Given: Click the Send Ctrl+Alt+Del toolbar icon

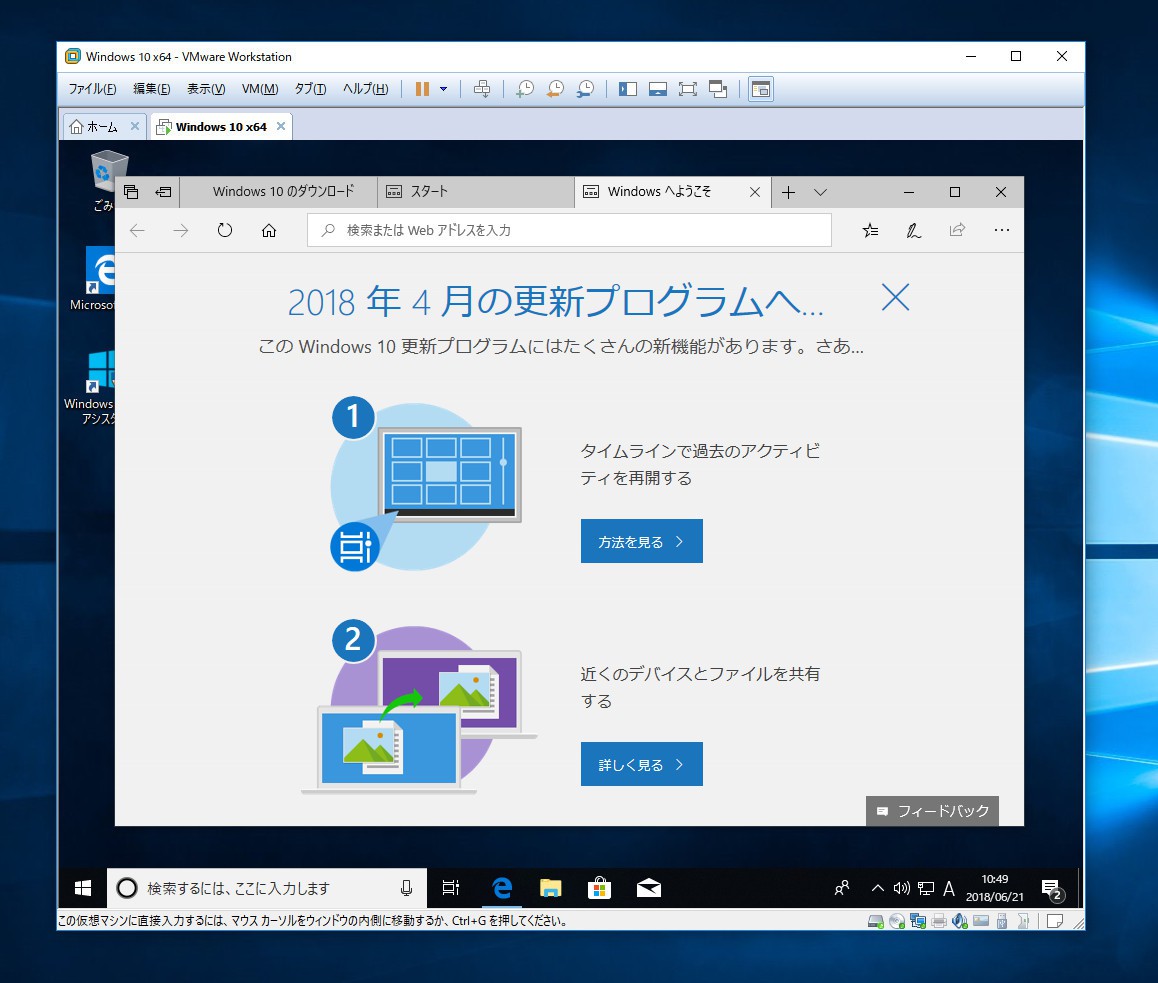Looking at the screenshot, I should [481, 89].
